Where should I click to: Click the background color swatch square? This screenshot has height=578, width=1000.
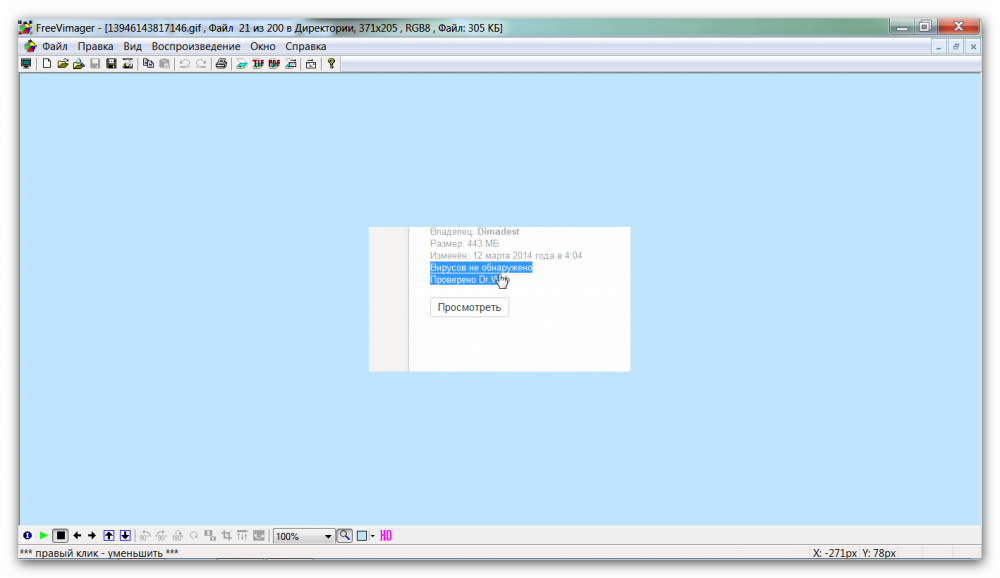coord(362,536)
